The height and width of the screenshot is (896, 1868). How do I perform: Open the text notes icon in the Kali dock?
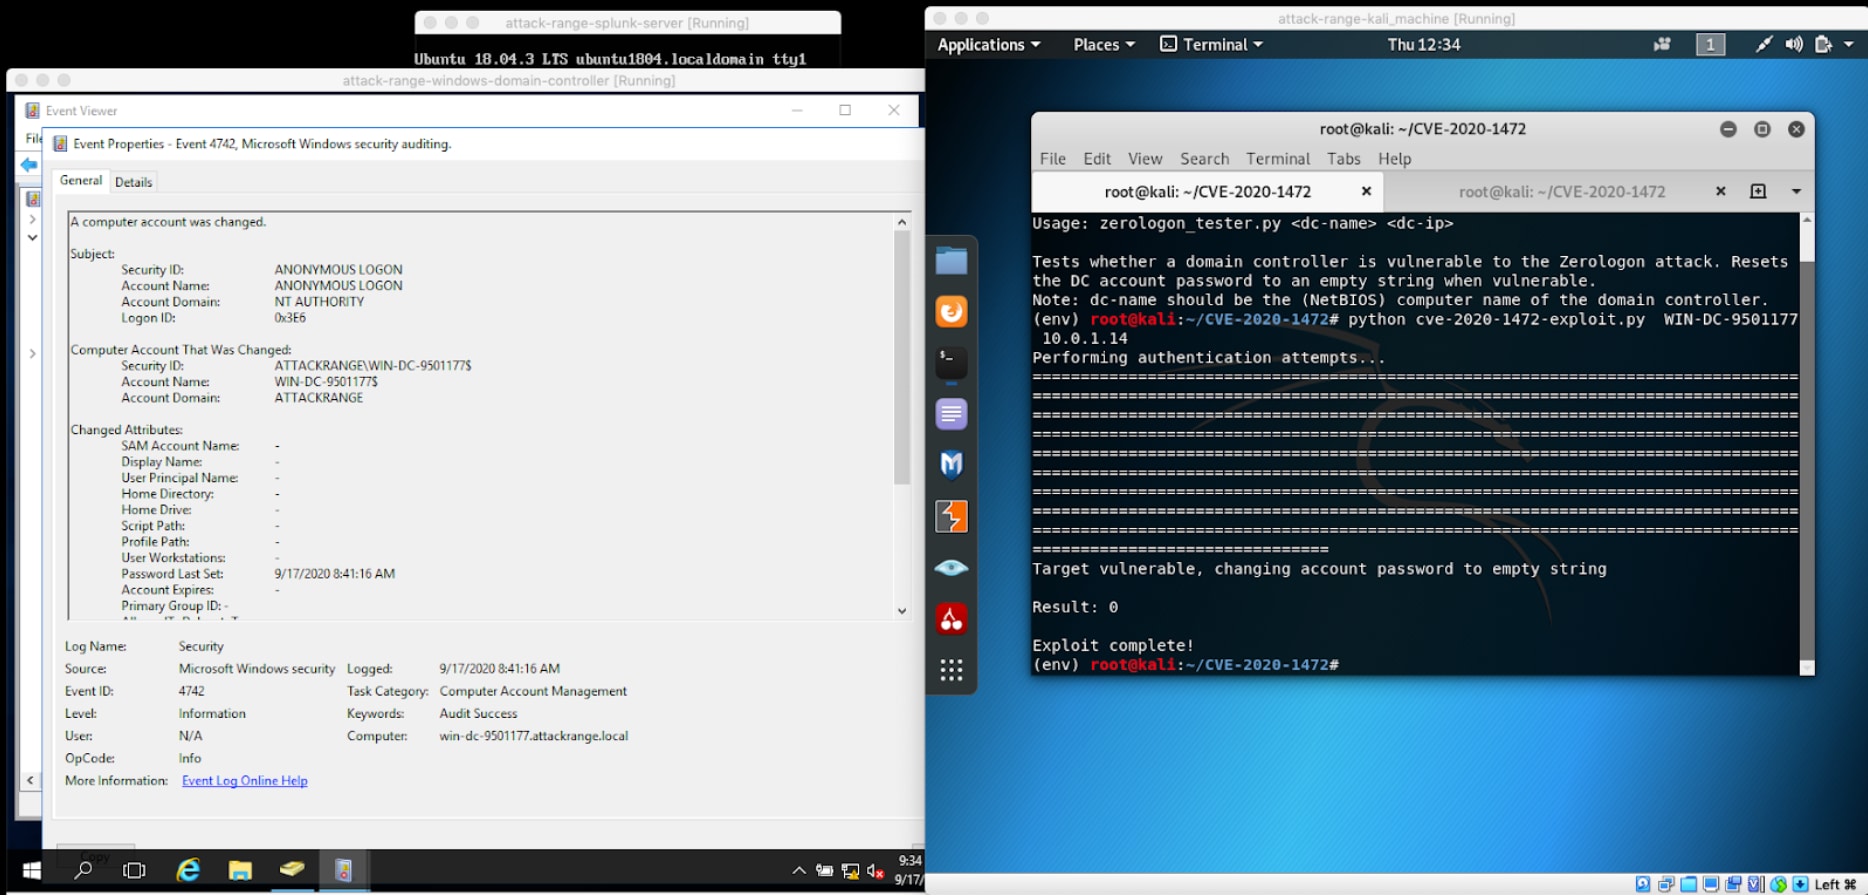[x=951, y=414]
